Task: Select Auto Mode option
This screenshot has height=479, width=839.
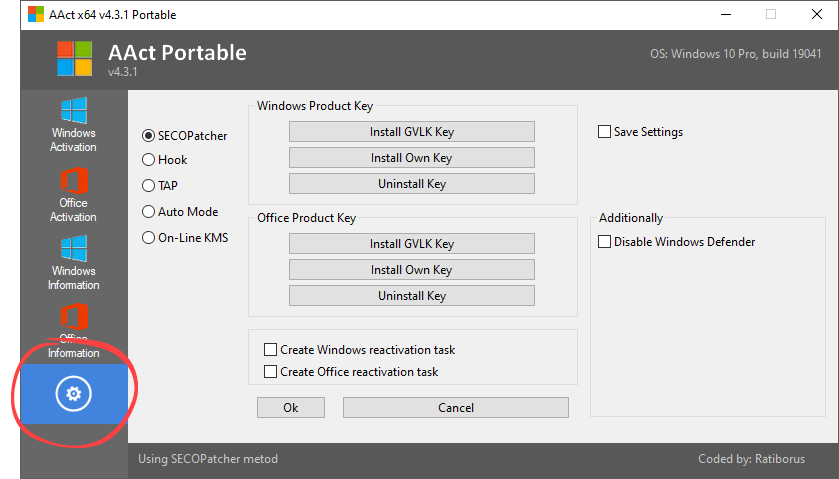Action: point(180,211)
